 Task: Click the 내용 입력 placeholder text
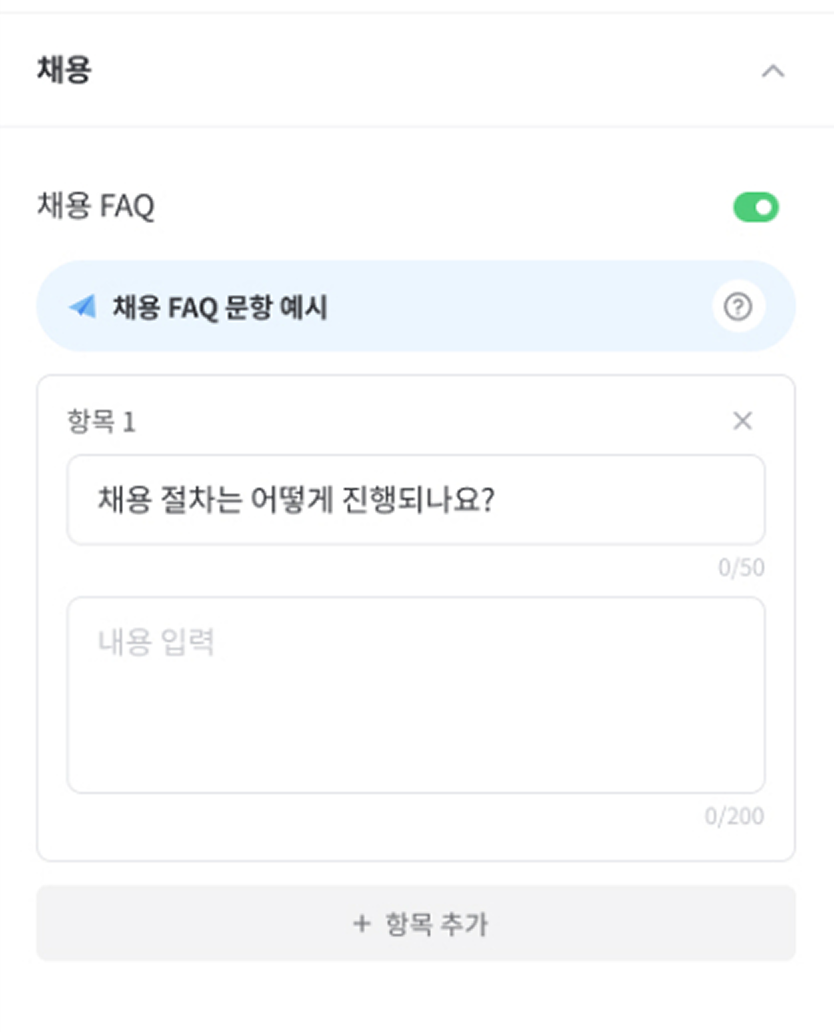[156, 642]
